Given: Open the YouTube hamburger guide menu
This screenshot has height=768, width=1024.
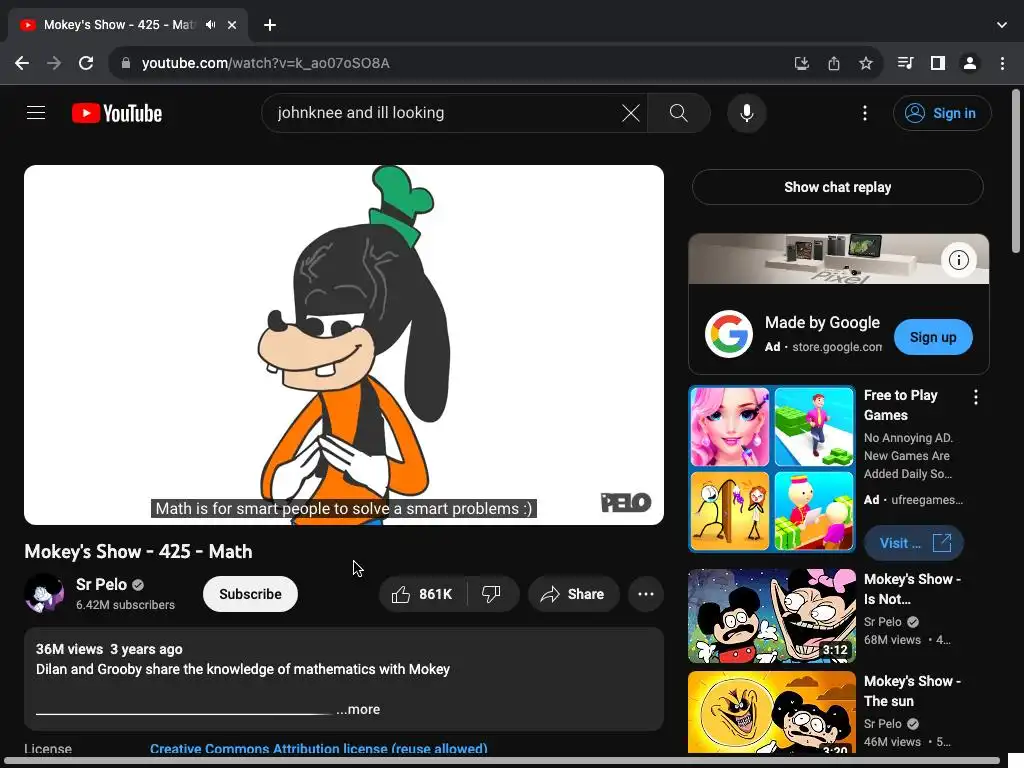Looking at the screenshot, I should point(36,113).
